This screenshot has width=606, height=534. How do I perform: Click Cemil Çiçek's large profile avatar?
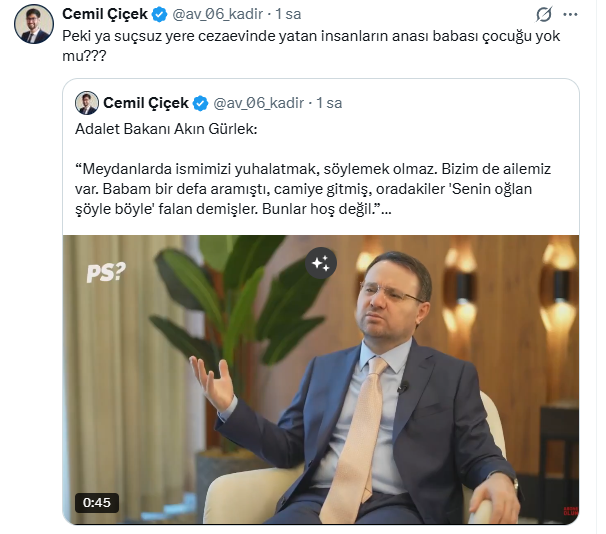(x=34, y=24)
